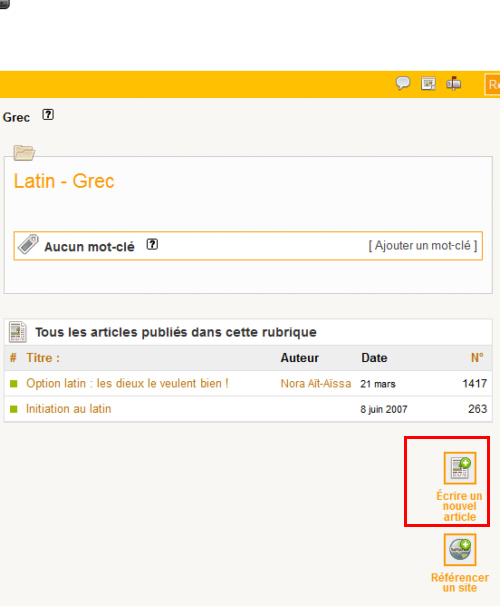Open help icon next to Aucun mot-clé
The width and height of the screenshot is (500, 606).
(152, 245)
